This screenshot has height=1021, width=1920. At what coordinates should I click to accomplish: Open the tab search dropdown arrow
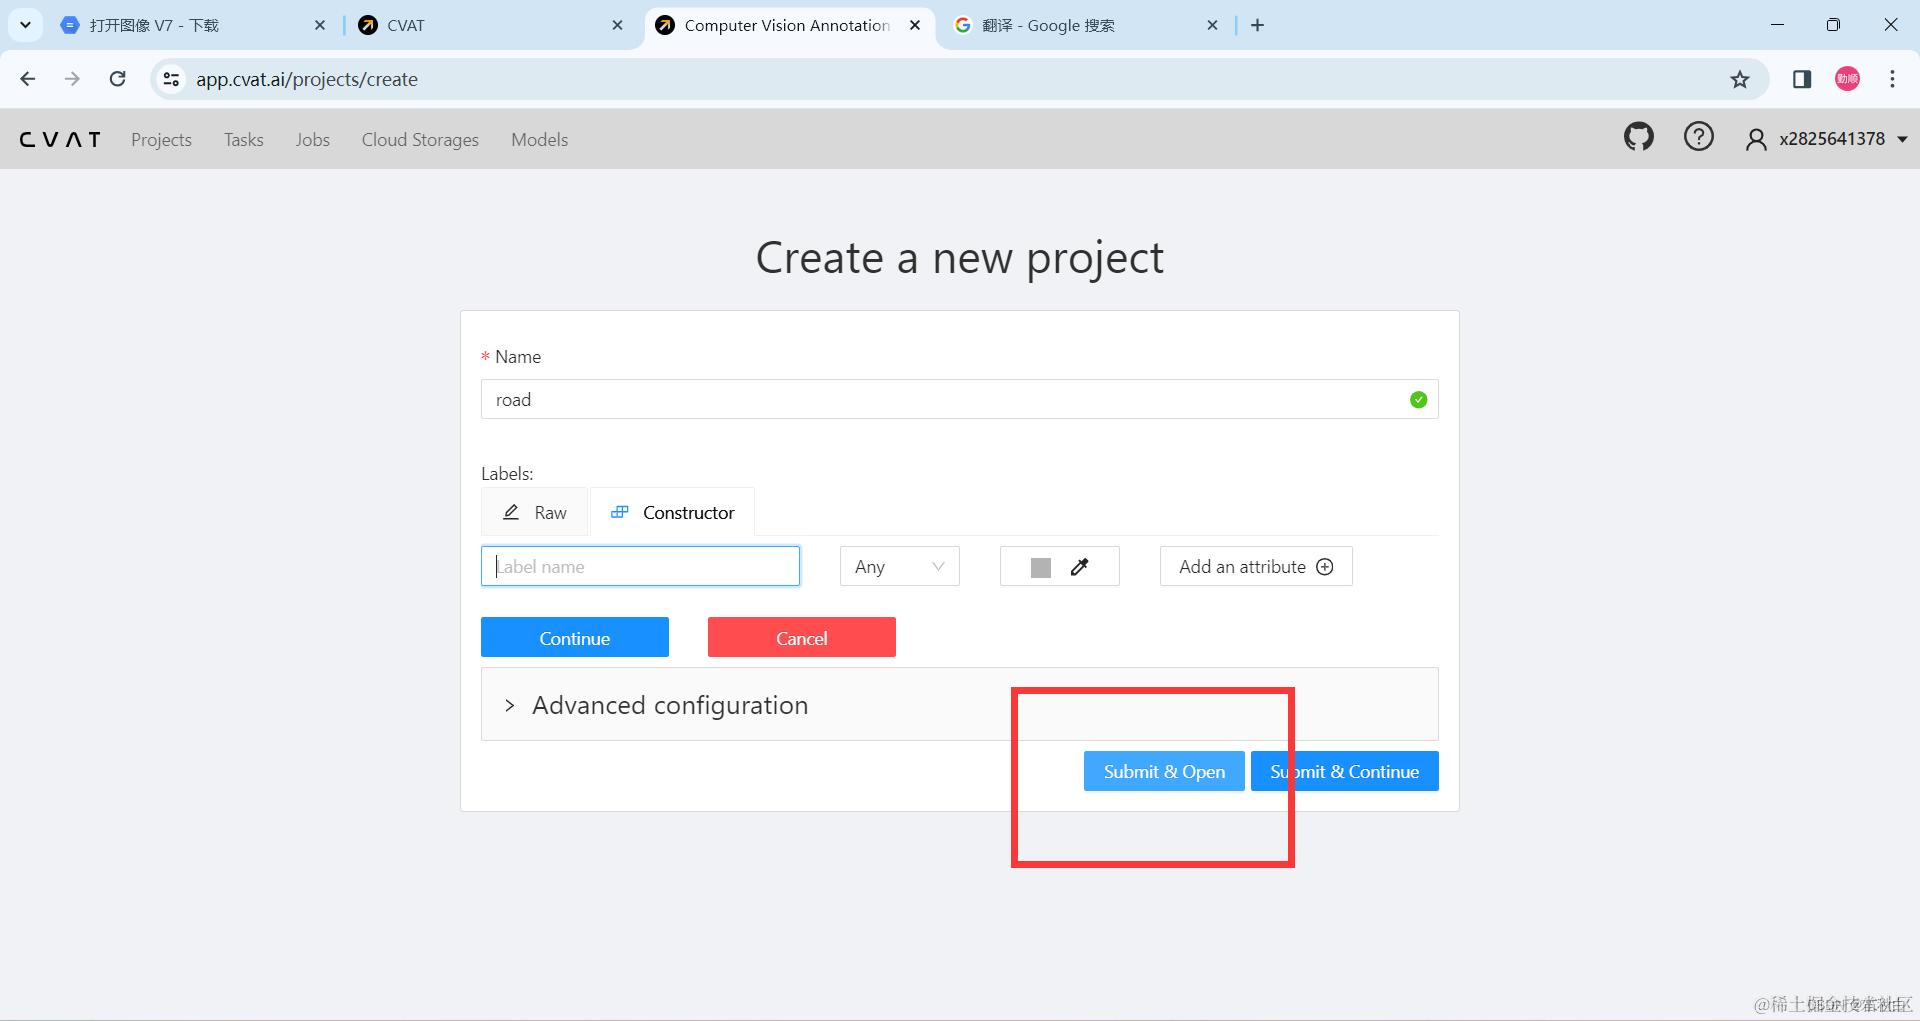coord(25,25)
